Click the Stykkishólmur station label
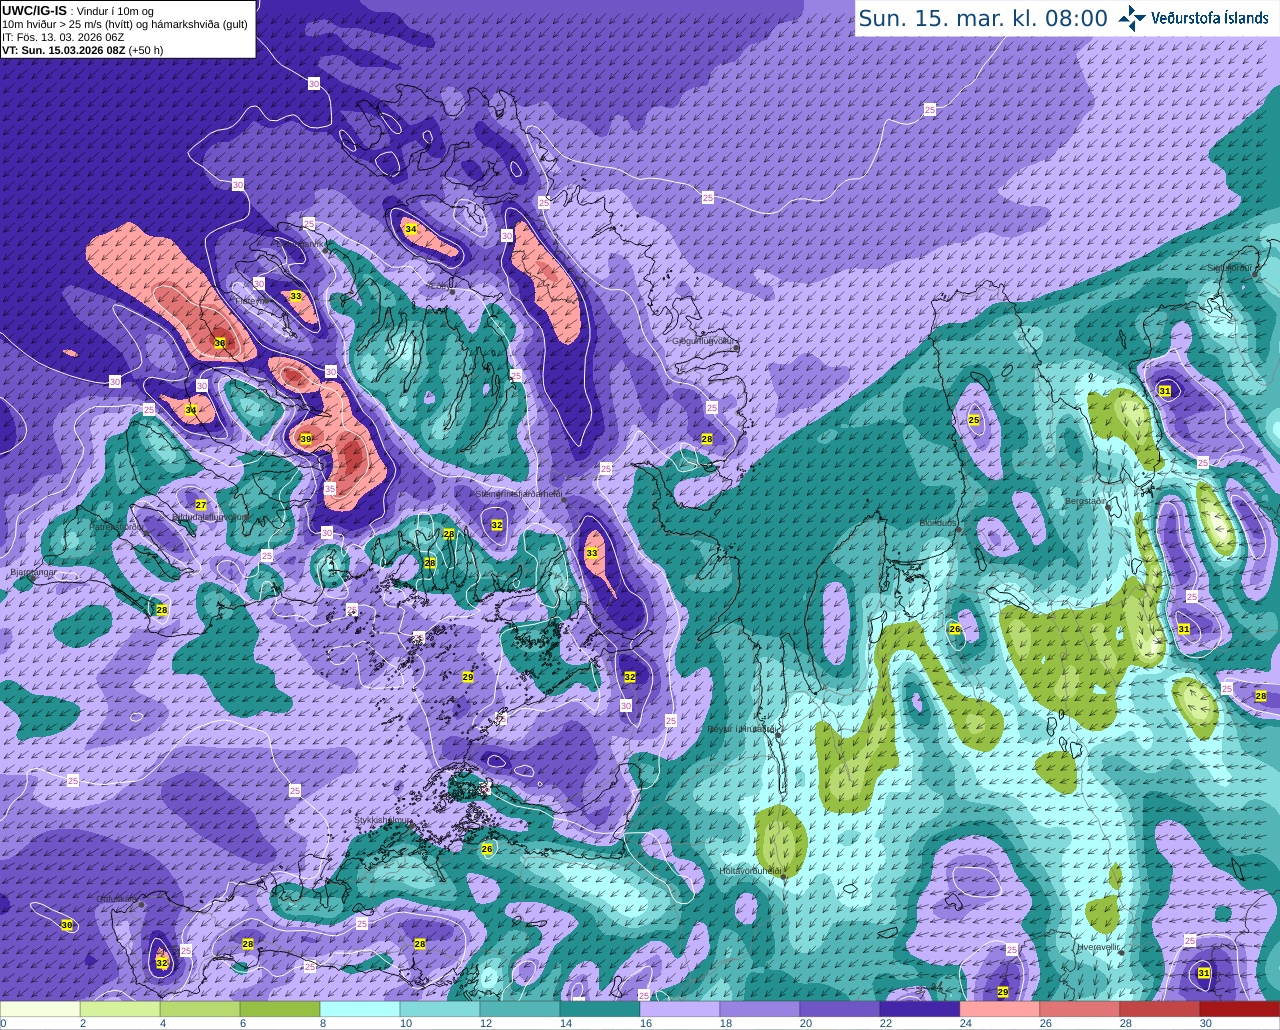The height and width of the screenshot is (1030, 1280). point(384,820)
